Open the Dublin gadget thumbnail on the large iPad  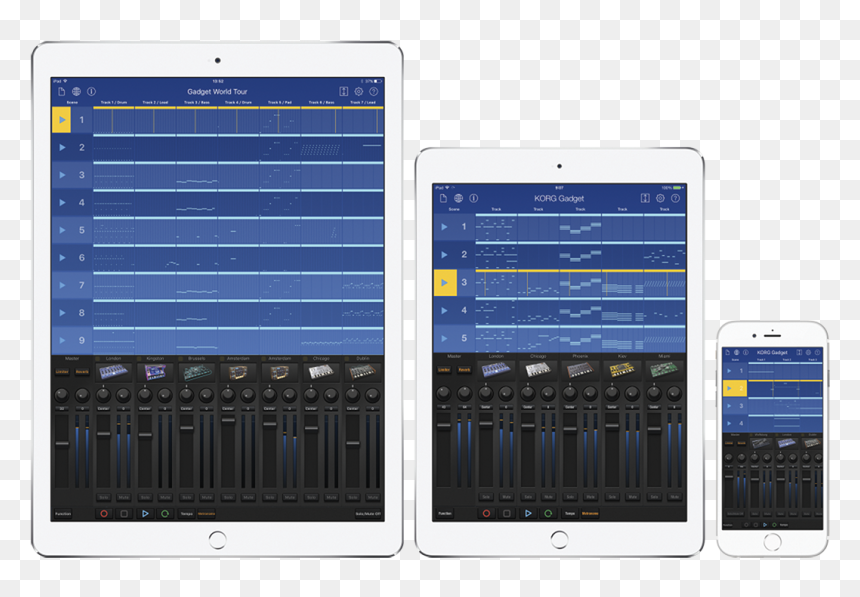pyautogui.click(x=363, y=373)
